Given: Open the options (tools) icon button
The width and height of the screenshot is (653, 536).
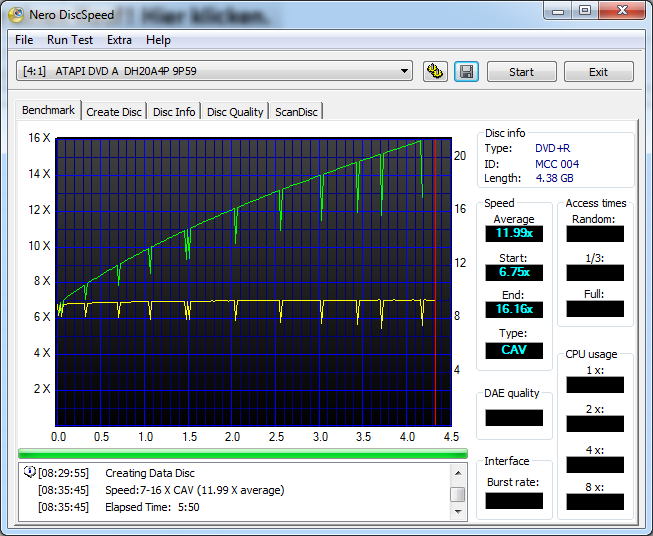Looking at the screenshot, I should [x=435, y=72].
